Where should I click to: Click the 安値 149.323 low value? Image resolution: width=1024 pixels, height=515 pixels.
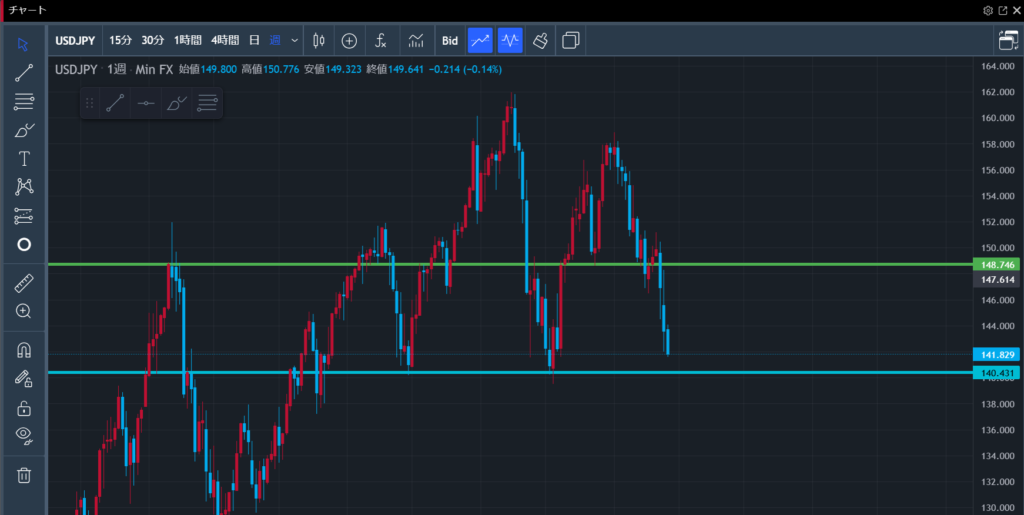[x=332, y=69]
